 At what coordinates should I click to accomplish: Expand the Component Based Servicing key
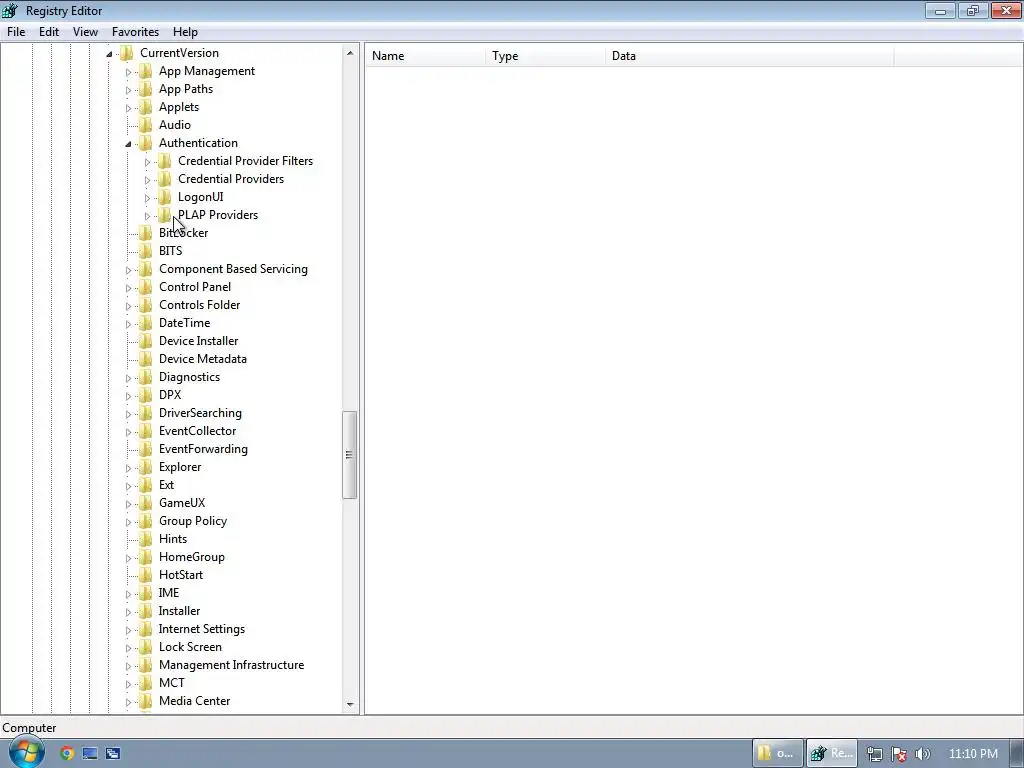128,270
